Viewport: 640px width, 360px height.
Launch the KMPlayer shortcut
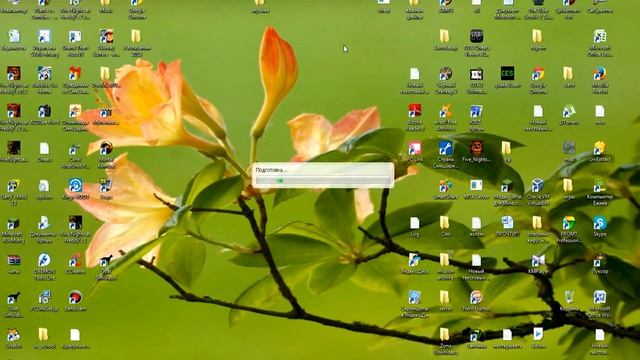[x=538, y=261]
